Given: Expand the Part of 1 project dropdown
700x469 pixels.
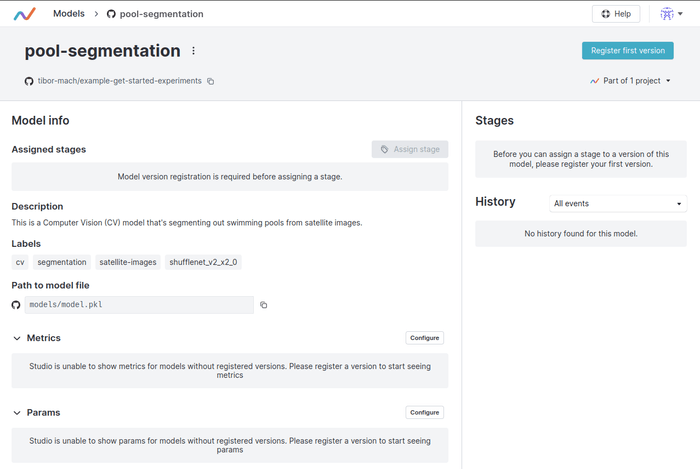Looking at the screenshot, I should (x=630, y=81).
